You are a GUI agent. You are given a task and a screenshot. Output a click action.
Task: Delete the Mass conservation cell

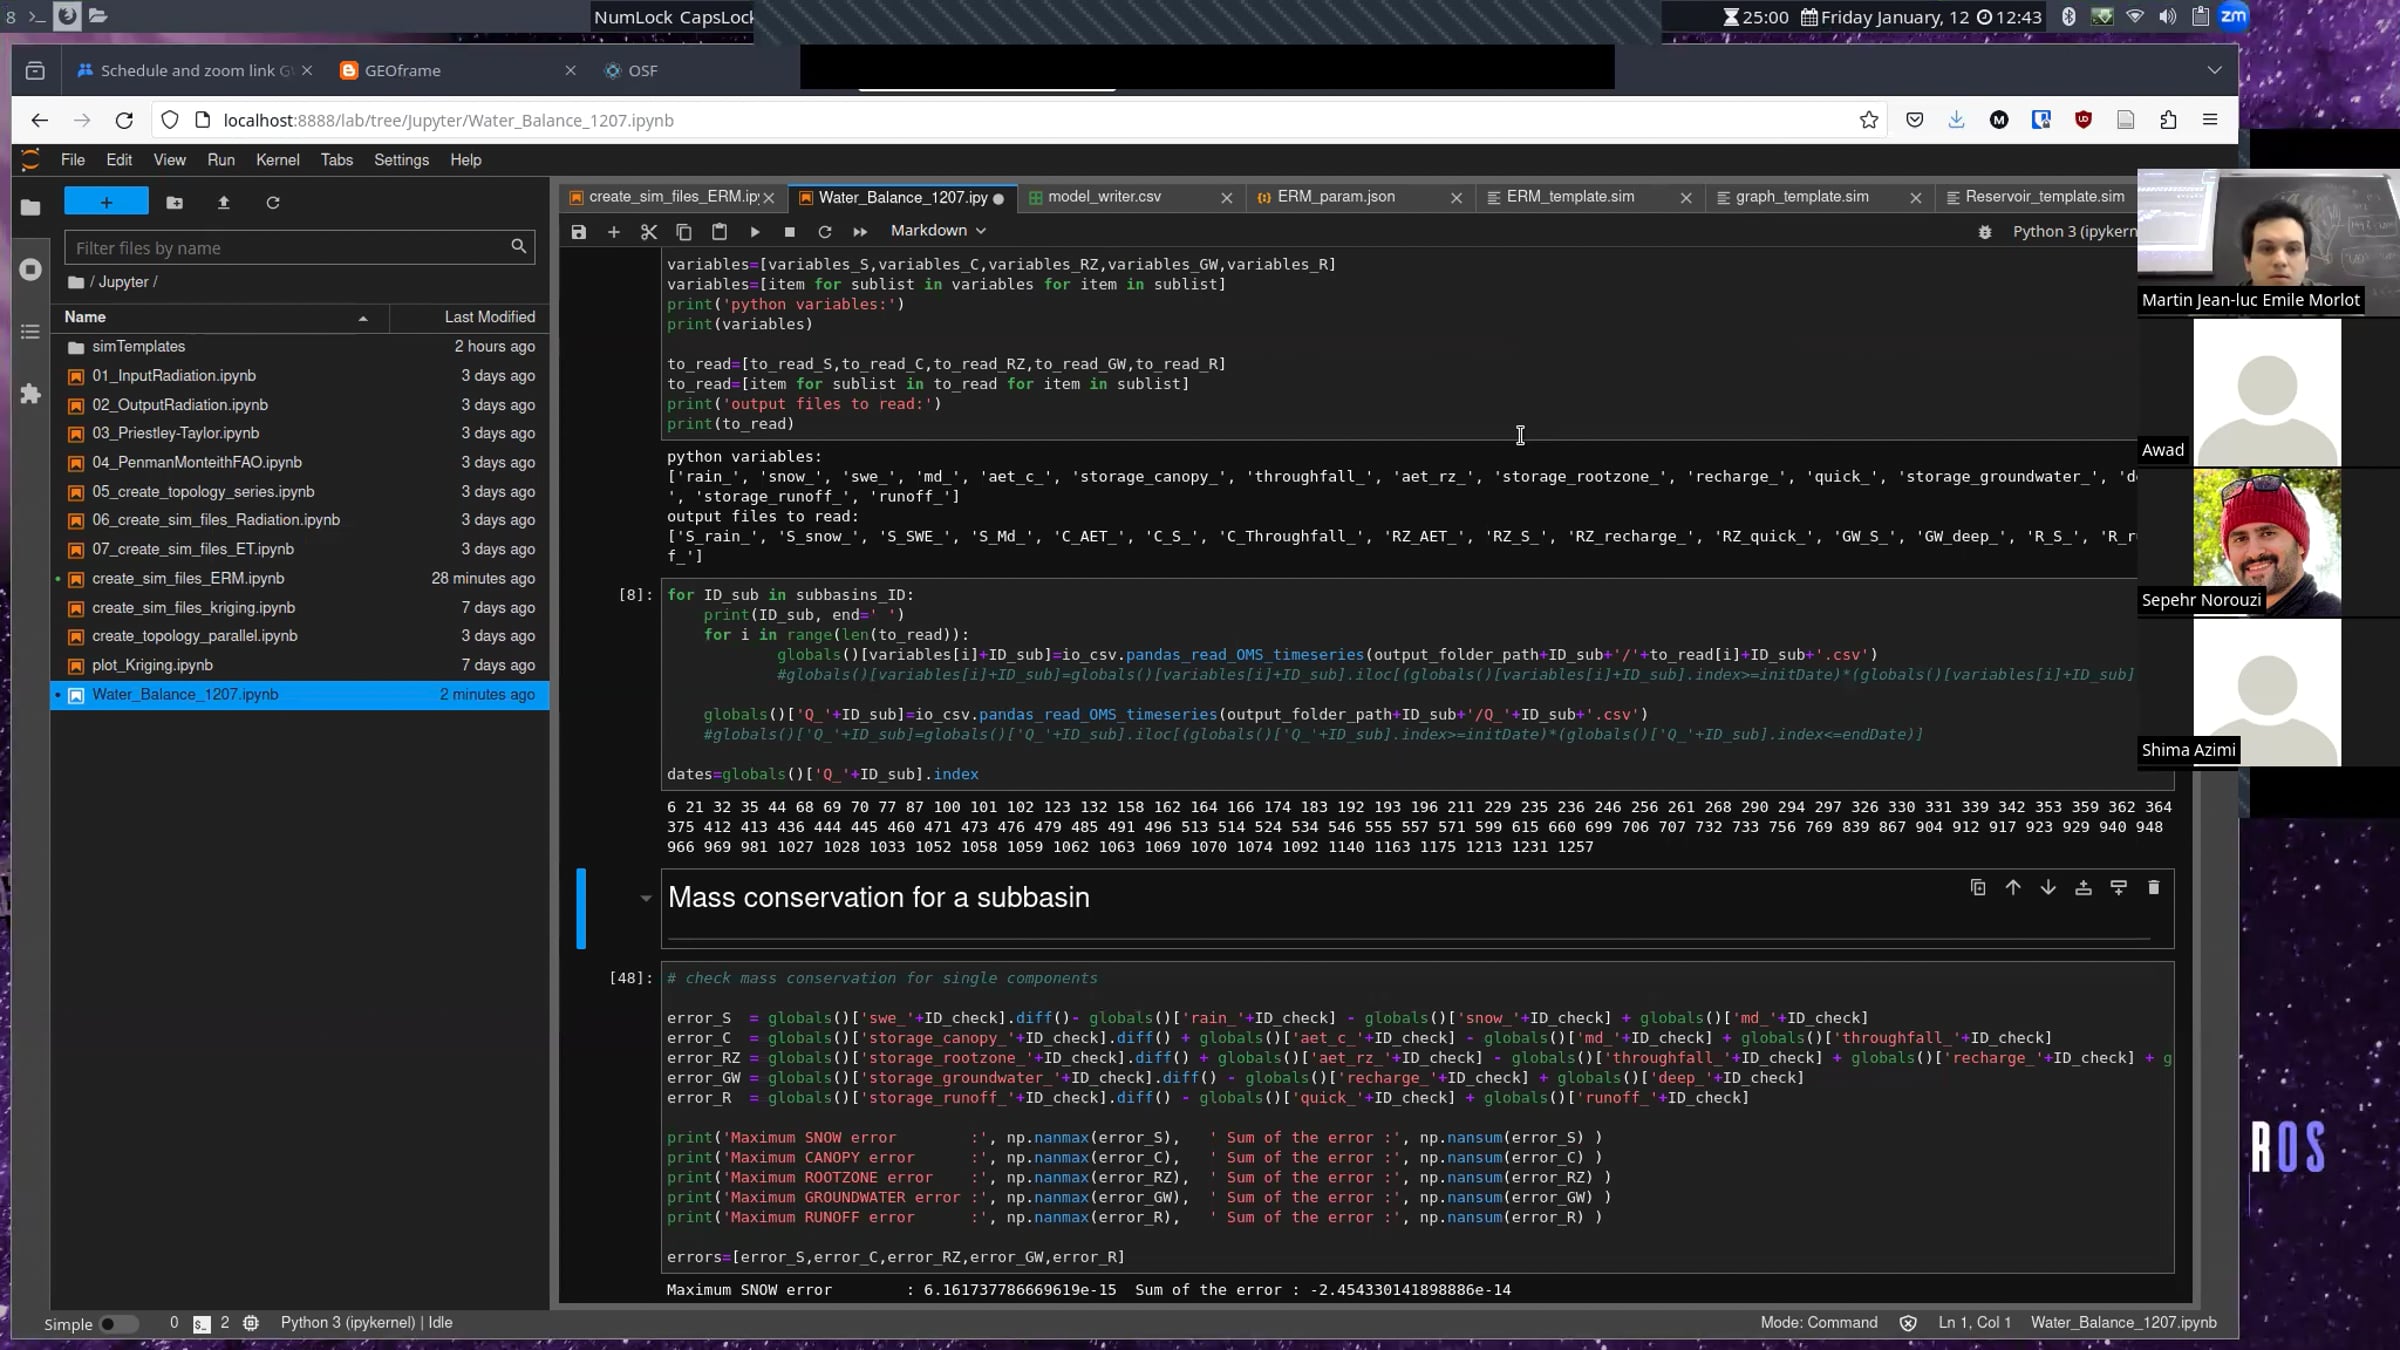click(x=2153, y=888)
